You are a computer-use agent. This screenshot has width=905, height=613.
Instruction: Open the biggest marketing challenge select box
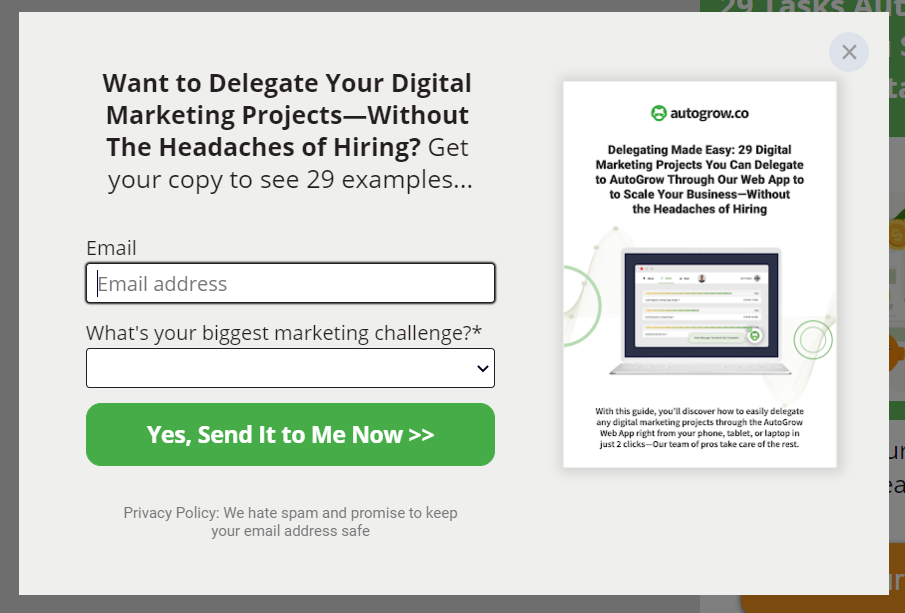click(290, 368)
